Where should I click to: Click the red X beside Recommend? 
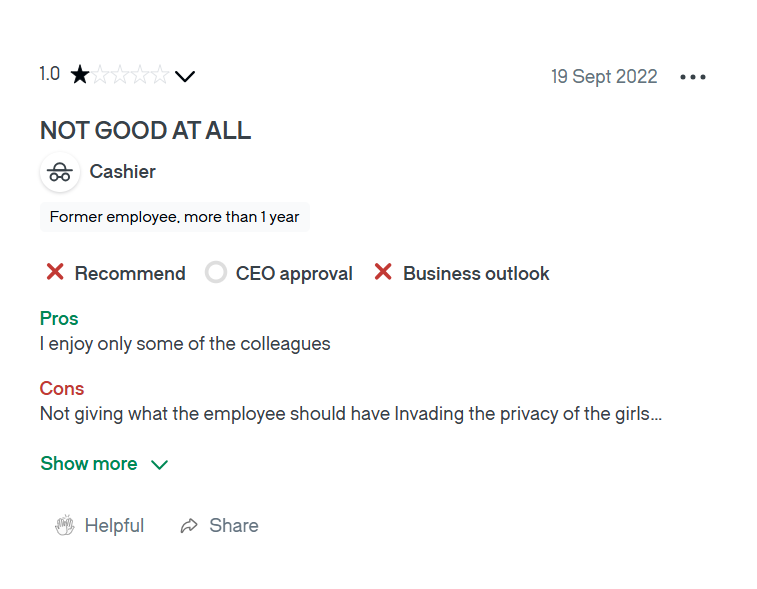[x=56, y=272]
